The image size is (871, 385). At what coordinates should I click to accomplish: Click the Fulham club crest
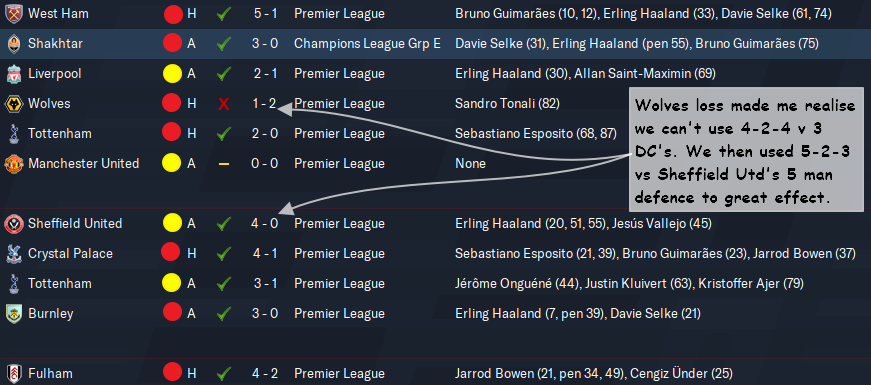click(13, 373)
